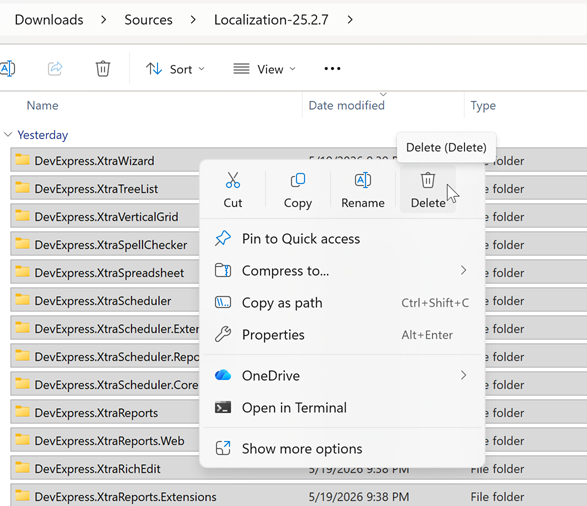
Task: Open the OneDrive menu entry
Action: pyautogui.click(x=342, y=375)
